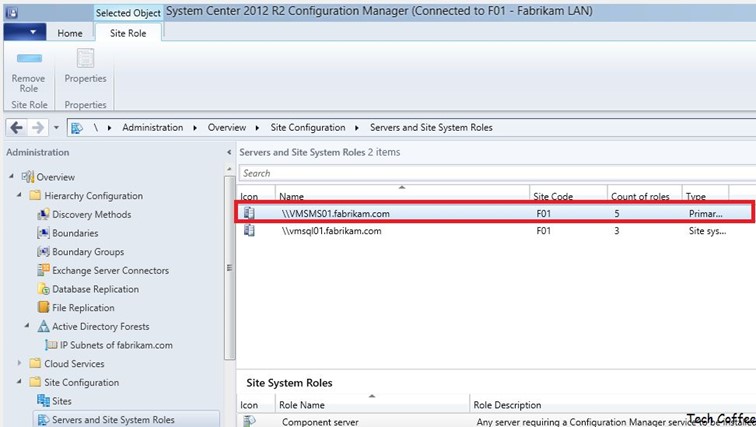Sort roles by Role Description header
The image size is (756, 427).
[x=612, y=403]
